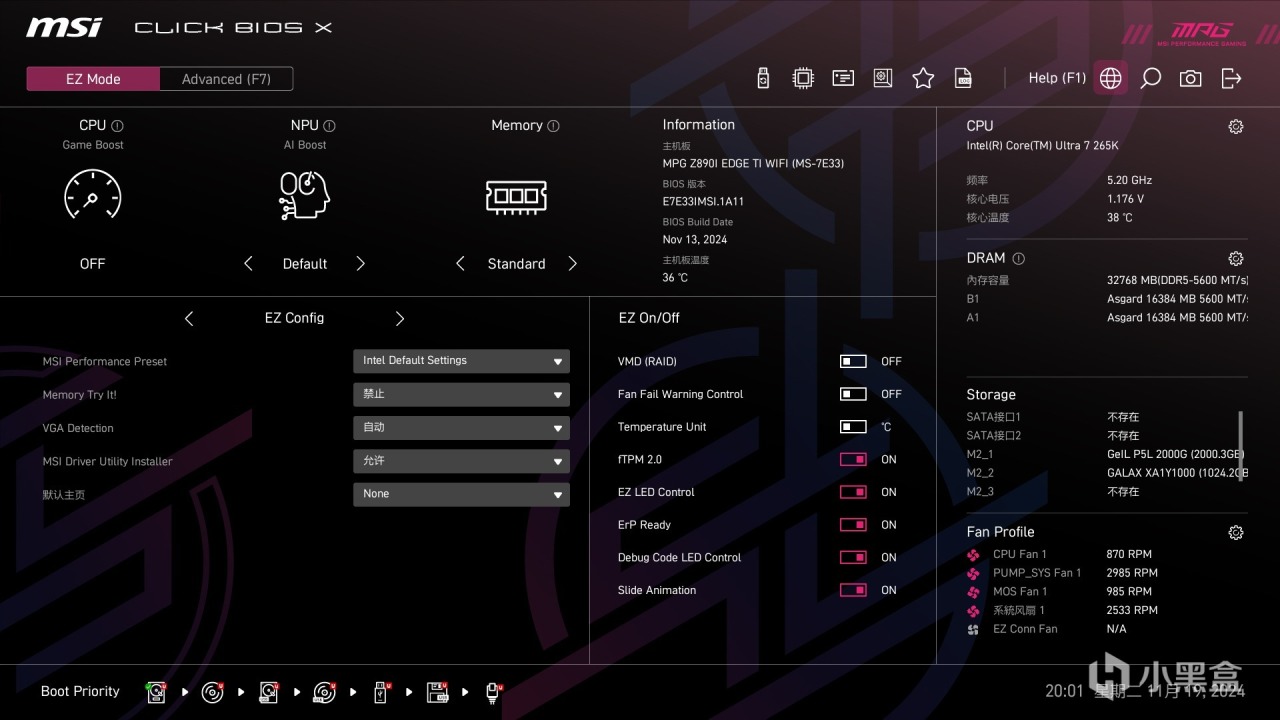Select the USB flash drive boot device icon

[x=381, y=692]
